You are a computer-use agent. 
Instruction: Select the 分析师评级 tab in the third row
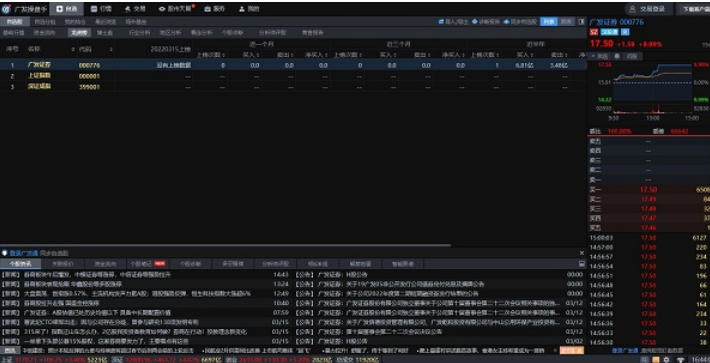[272, 33]
